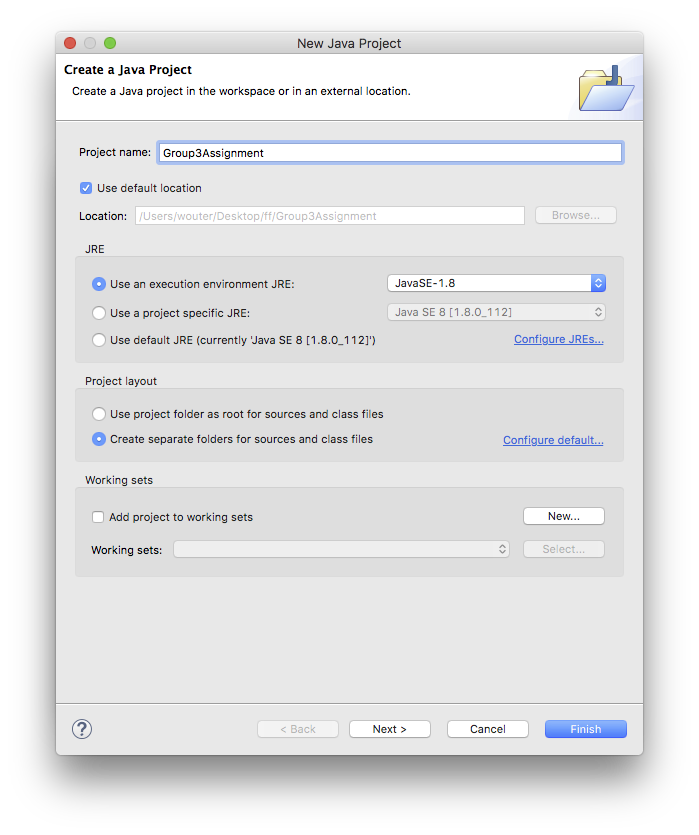Click the Location path field
Viewport: 699px width, 835px height.
tap(330, 216)
